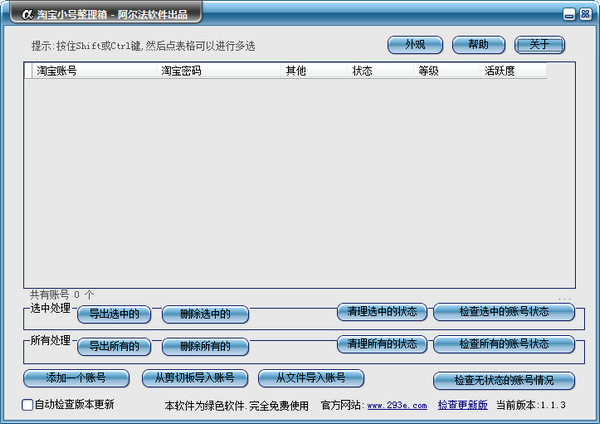This screenshot has width=600, height=424.
Task: Click 删除所有的 button
Action: click(x=205, y=346)
